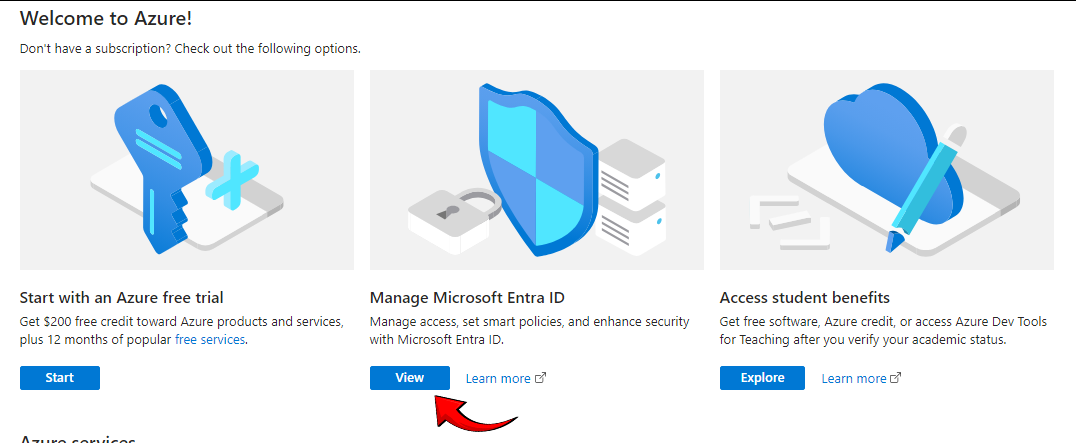Open Learn more link next to Explore
Viewport: 1076px width, 443px height.
[x=854, y=379]
